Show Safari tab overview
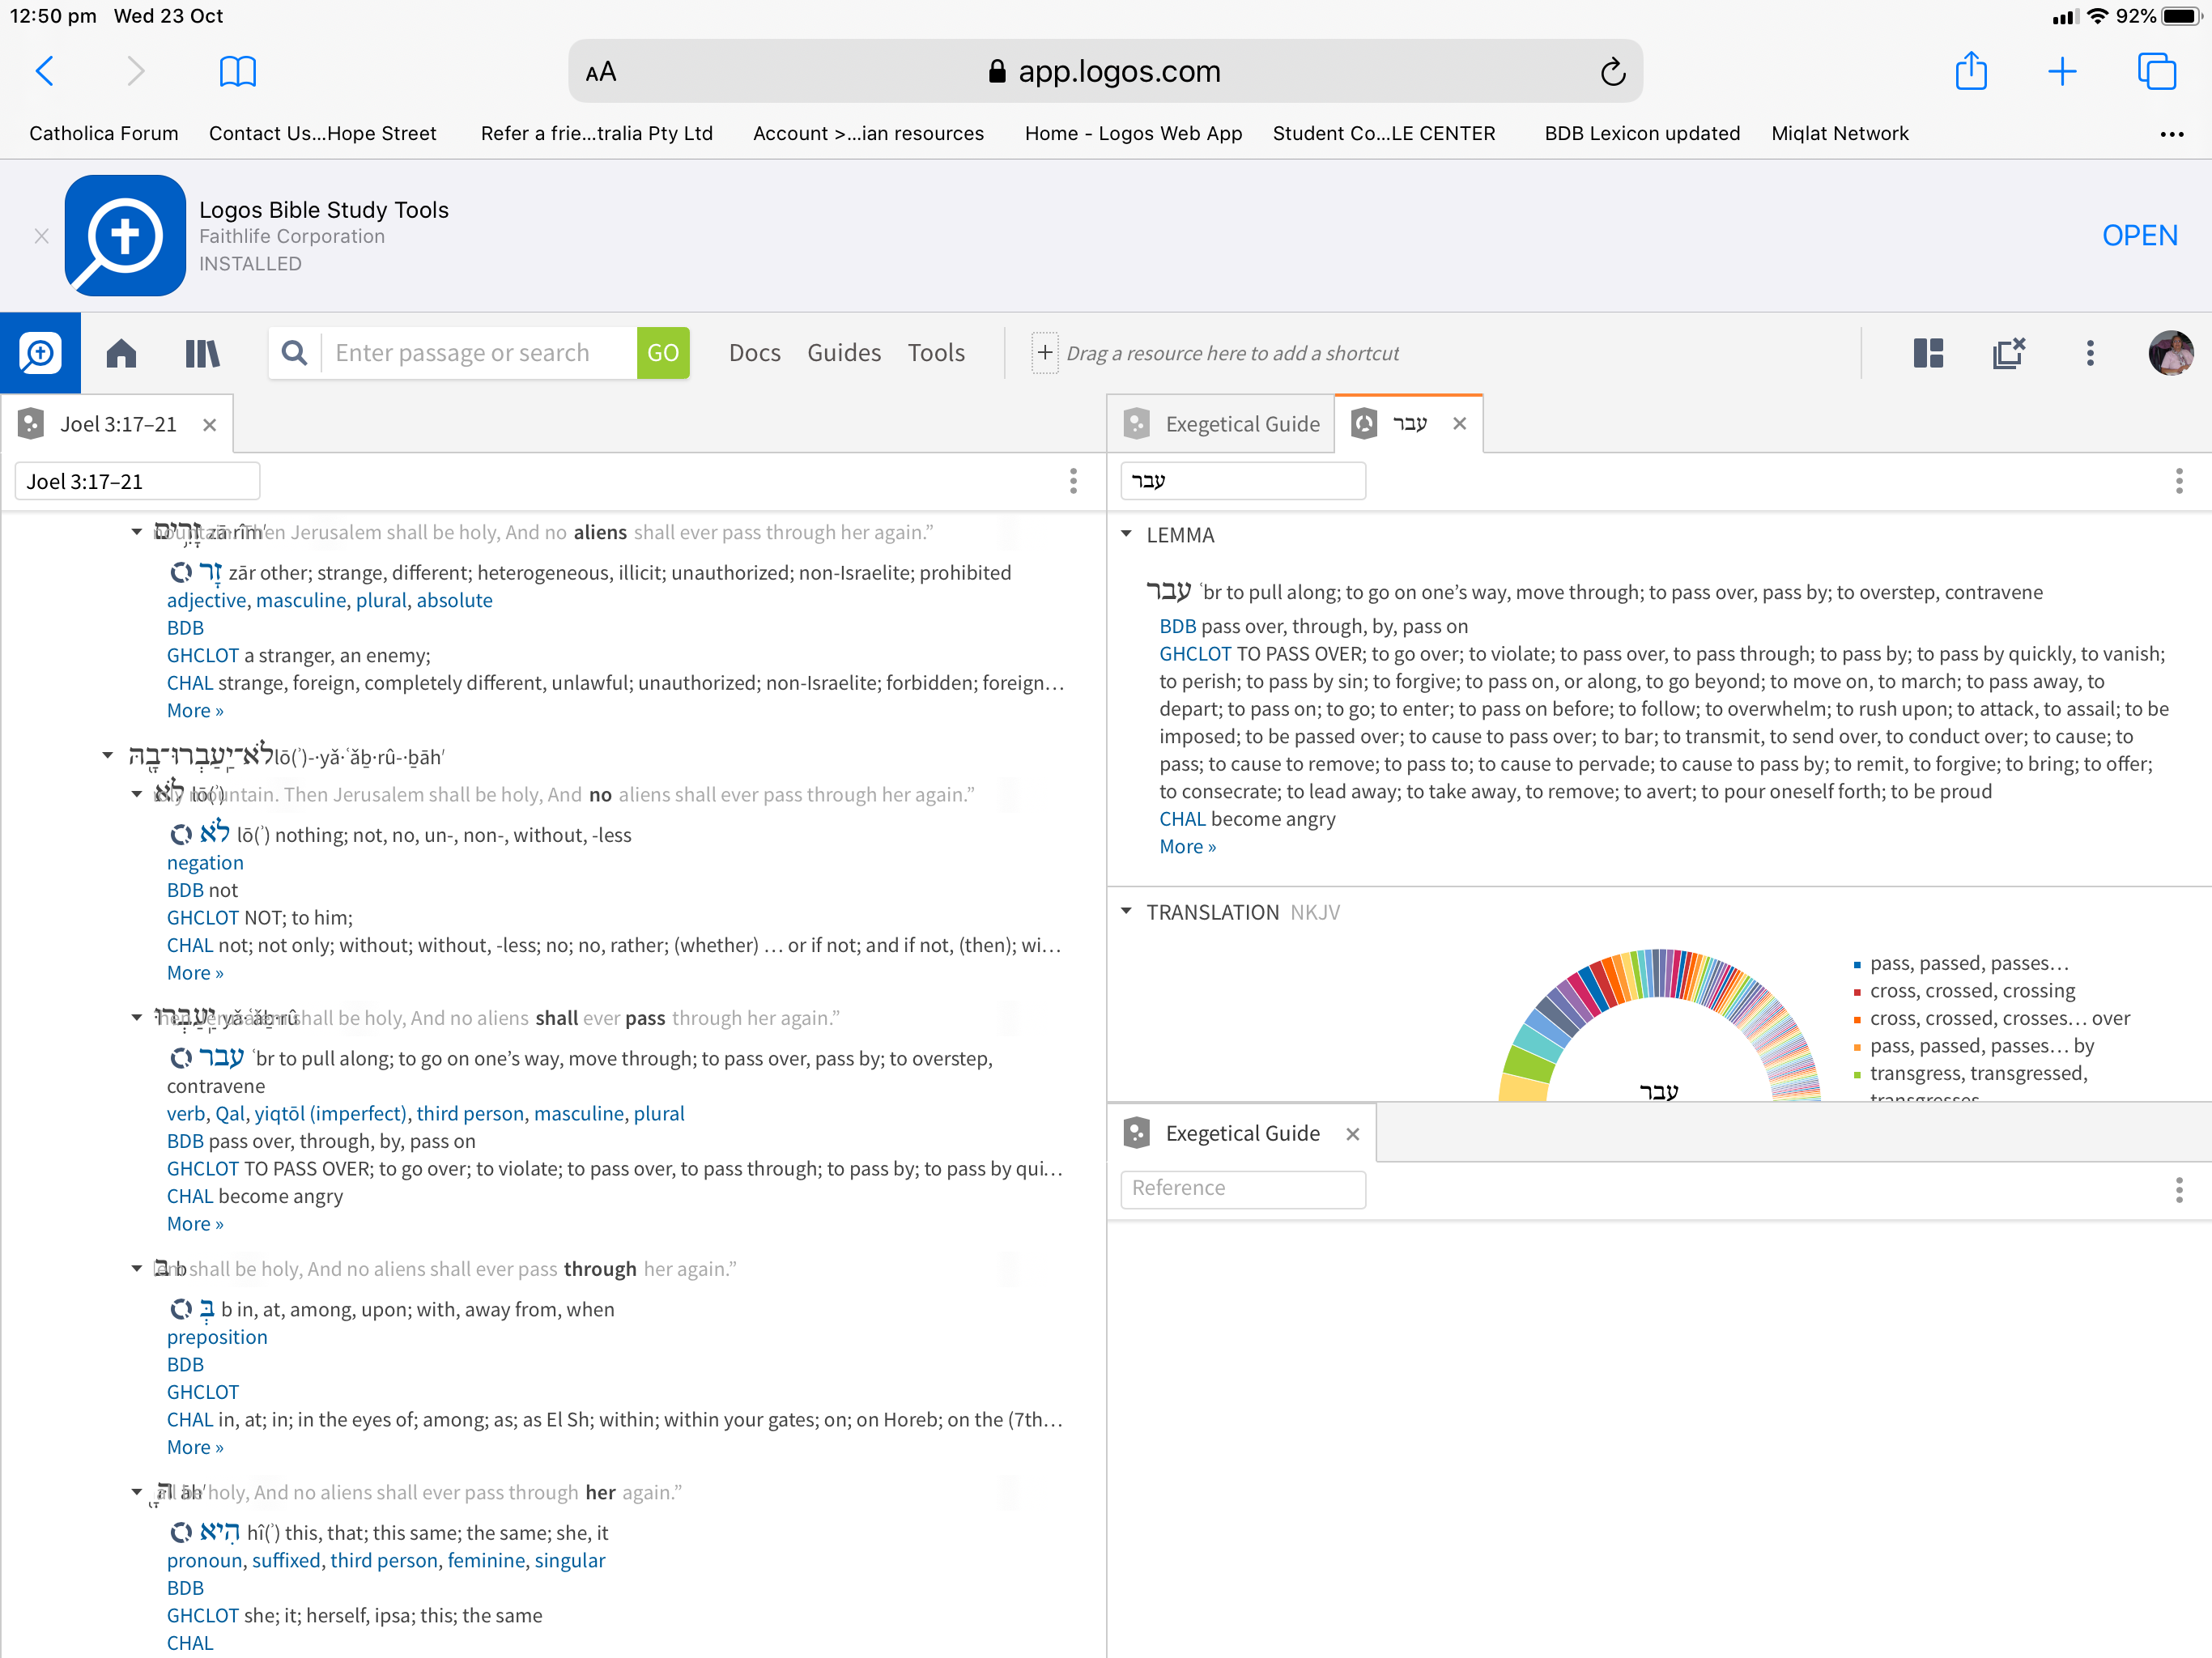Viewport: 2212px width, 1658px height. (2156, 71)
